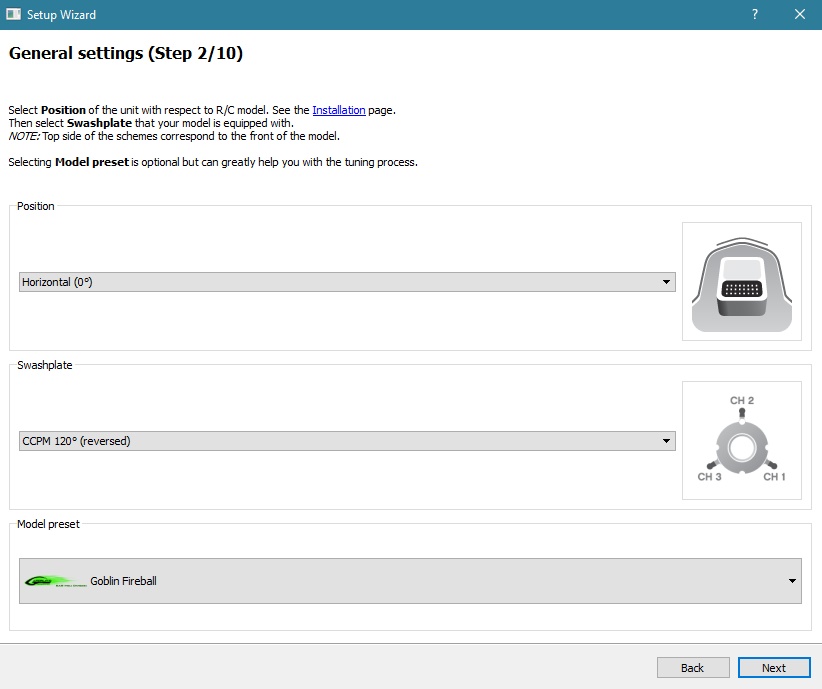The width and height of the screenshot is (822, 689).
Task: Expand the CCPM 120° (reversed) swashplate dropdown
Action: coord(347,441)
